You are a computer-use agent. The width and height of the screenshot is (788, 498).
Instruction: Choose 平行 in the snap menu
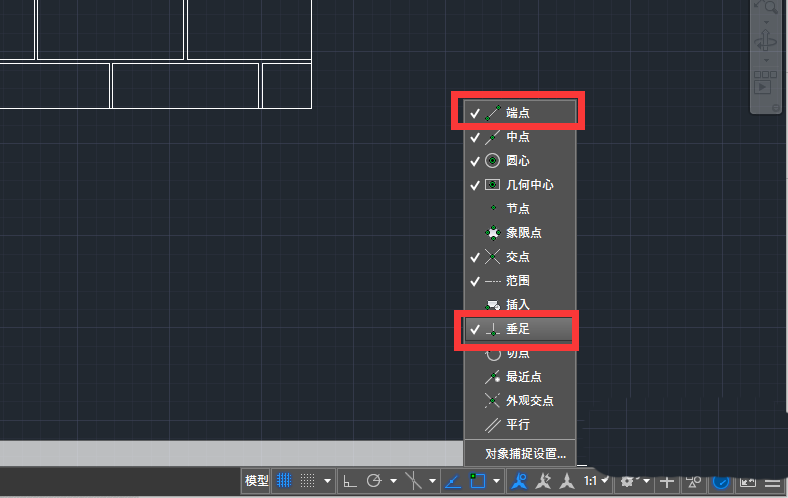[x=517, y=425]
